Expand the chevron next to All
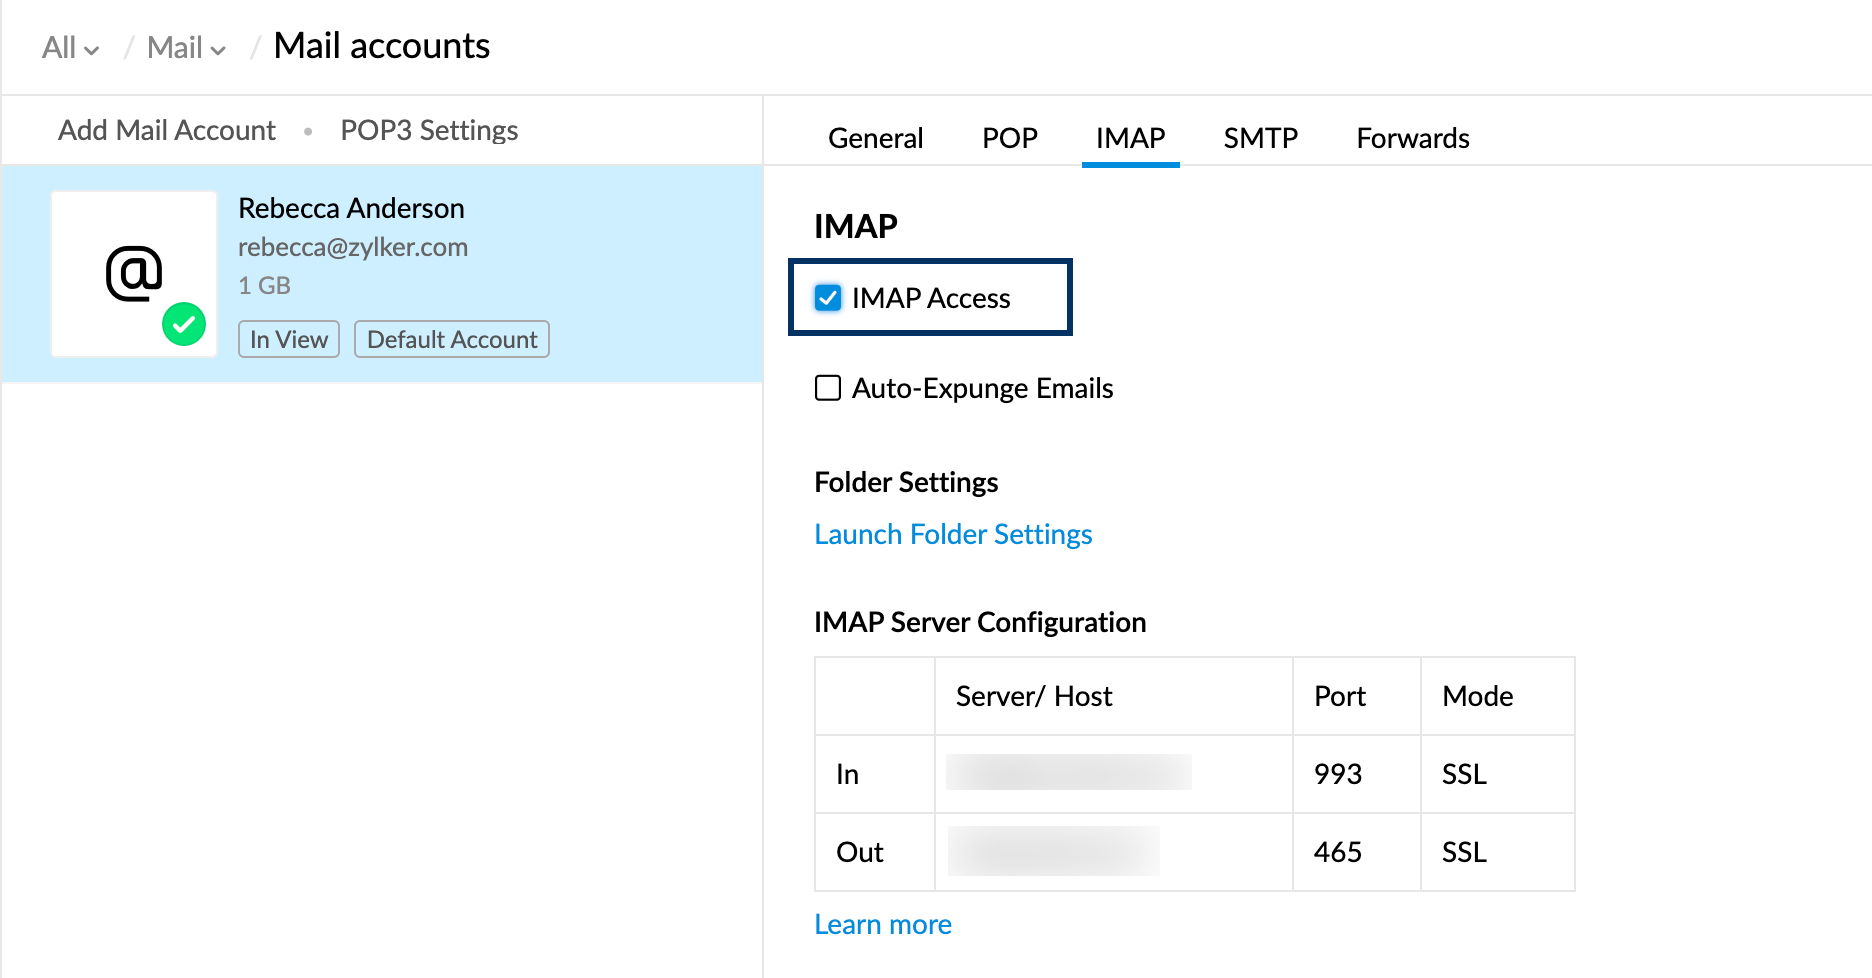 (x=93, y=50)
